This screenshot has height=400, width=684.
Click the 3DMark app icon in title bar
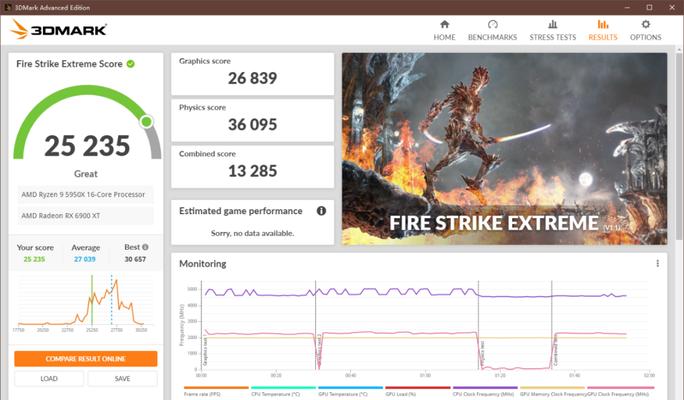(7, 7)
